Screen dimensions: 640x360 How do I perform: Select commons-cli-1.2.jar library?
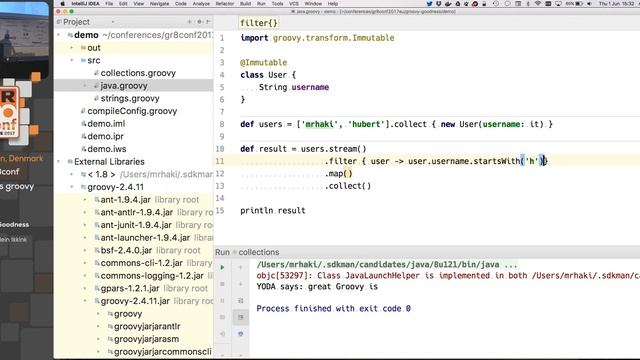click(x=141, y=263)
